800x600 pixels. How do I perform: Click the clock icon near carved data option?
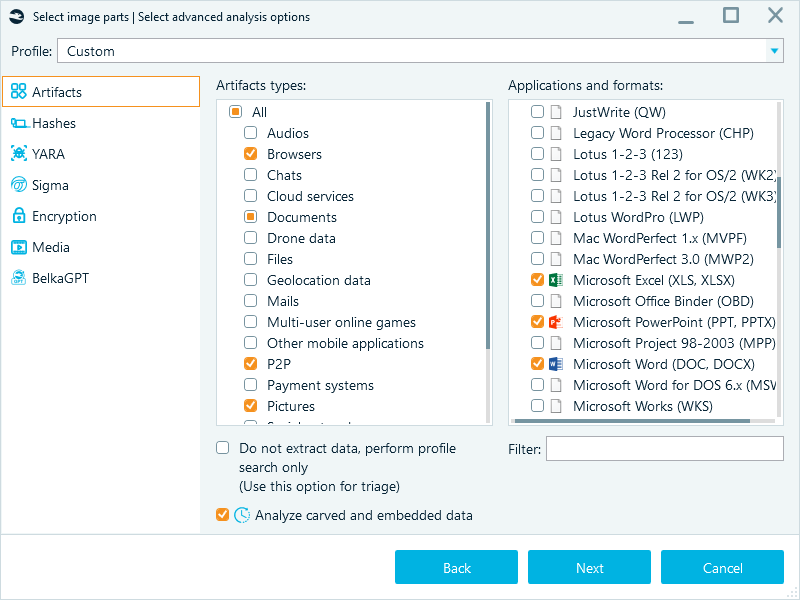tap(241, 515)
